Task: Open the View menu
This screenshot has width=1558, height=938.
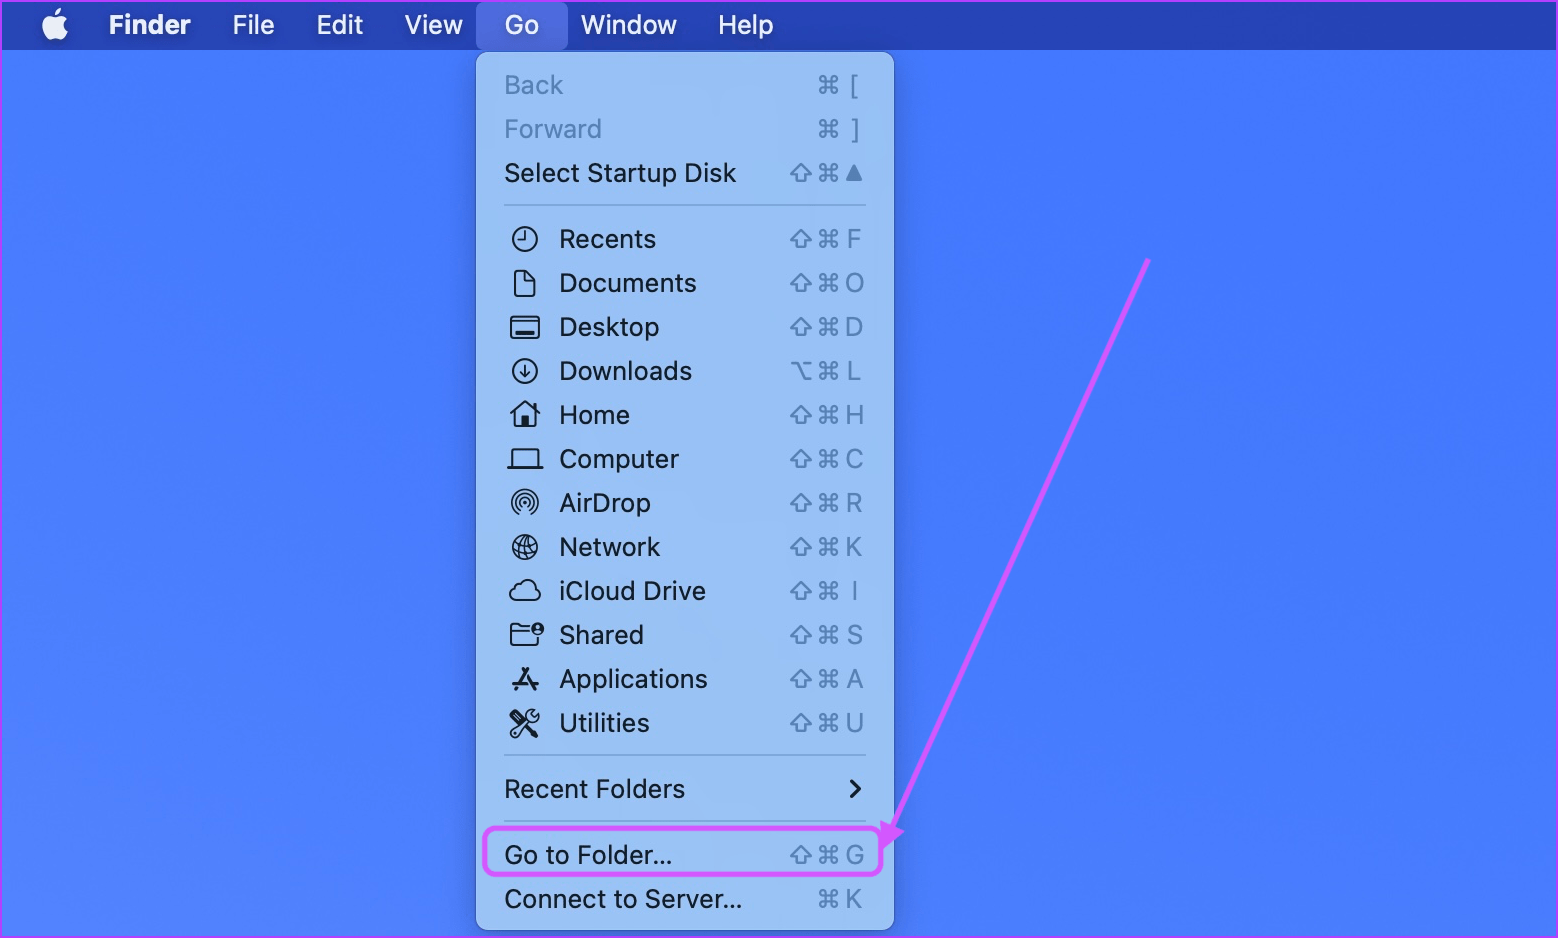Action: pyautogui.click(x=434, y=25)
